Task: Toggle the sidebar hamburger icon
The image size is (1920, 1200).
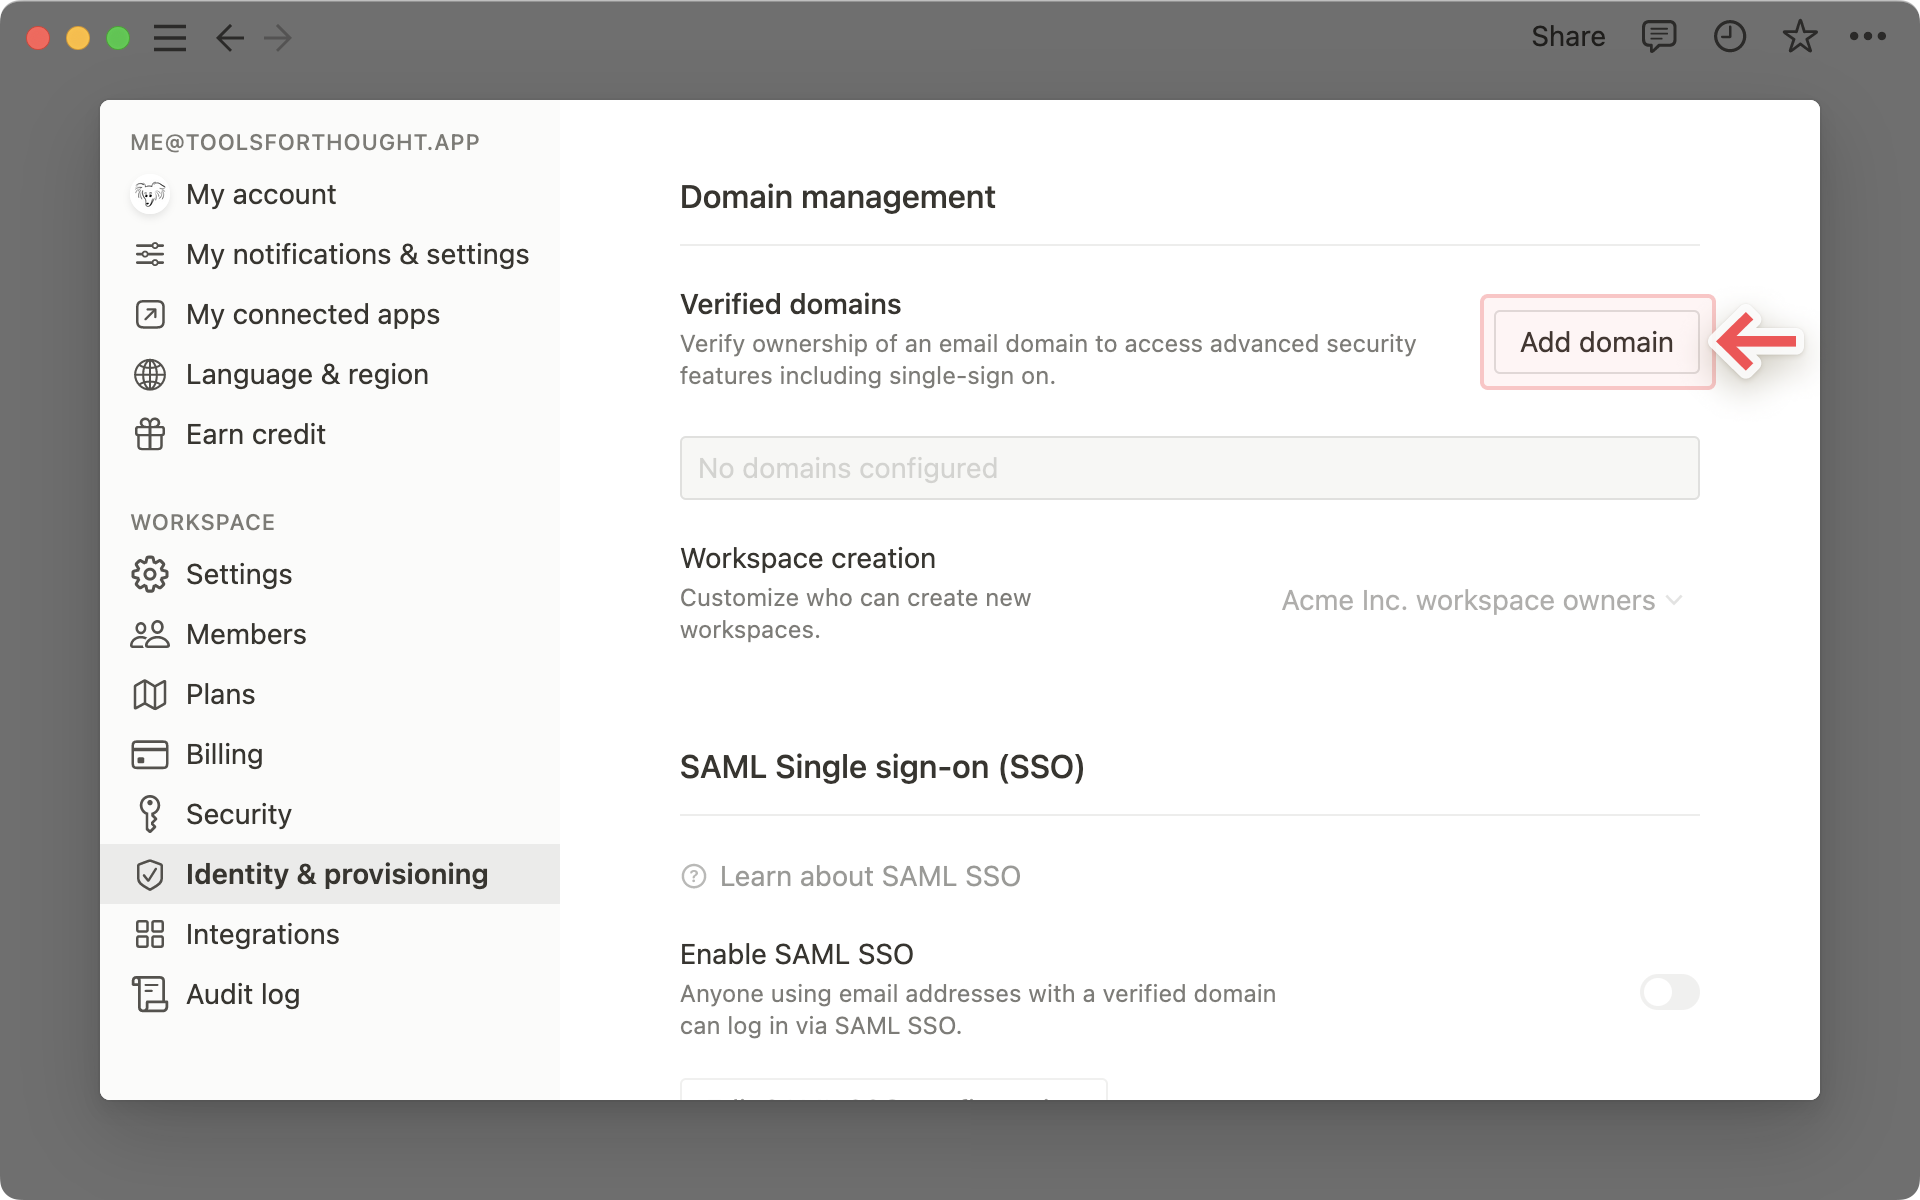Action: pyautogui.click(x=170, y=38)
